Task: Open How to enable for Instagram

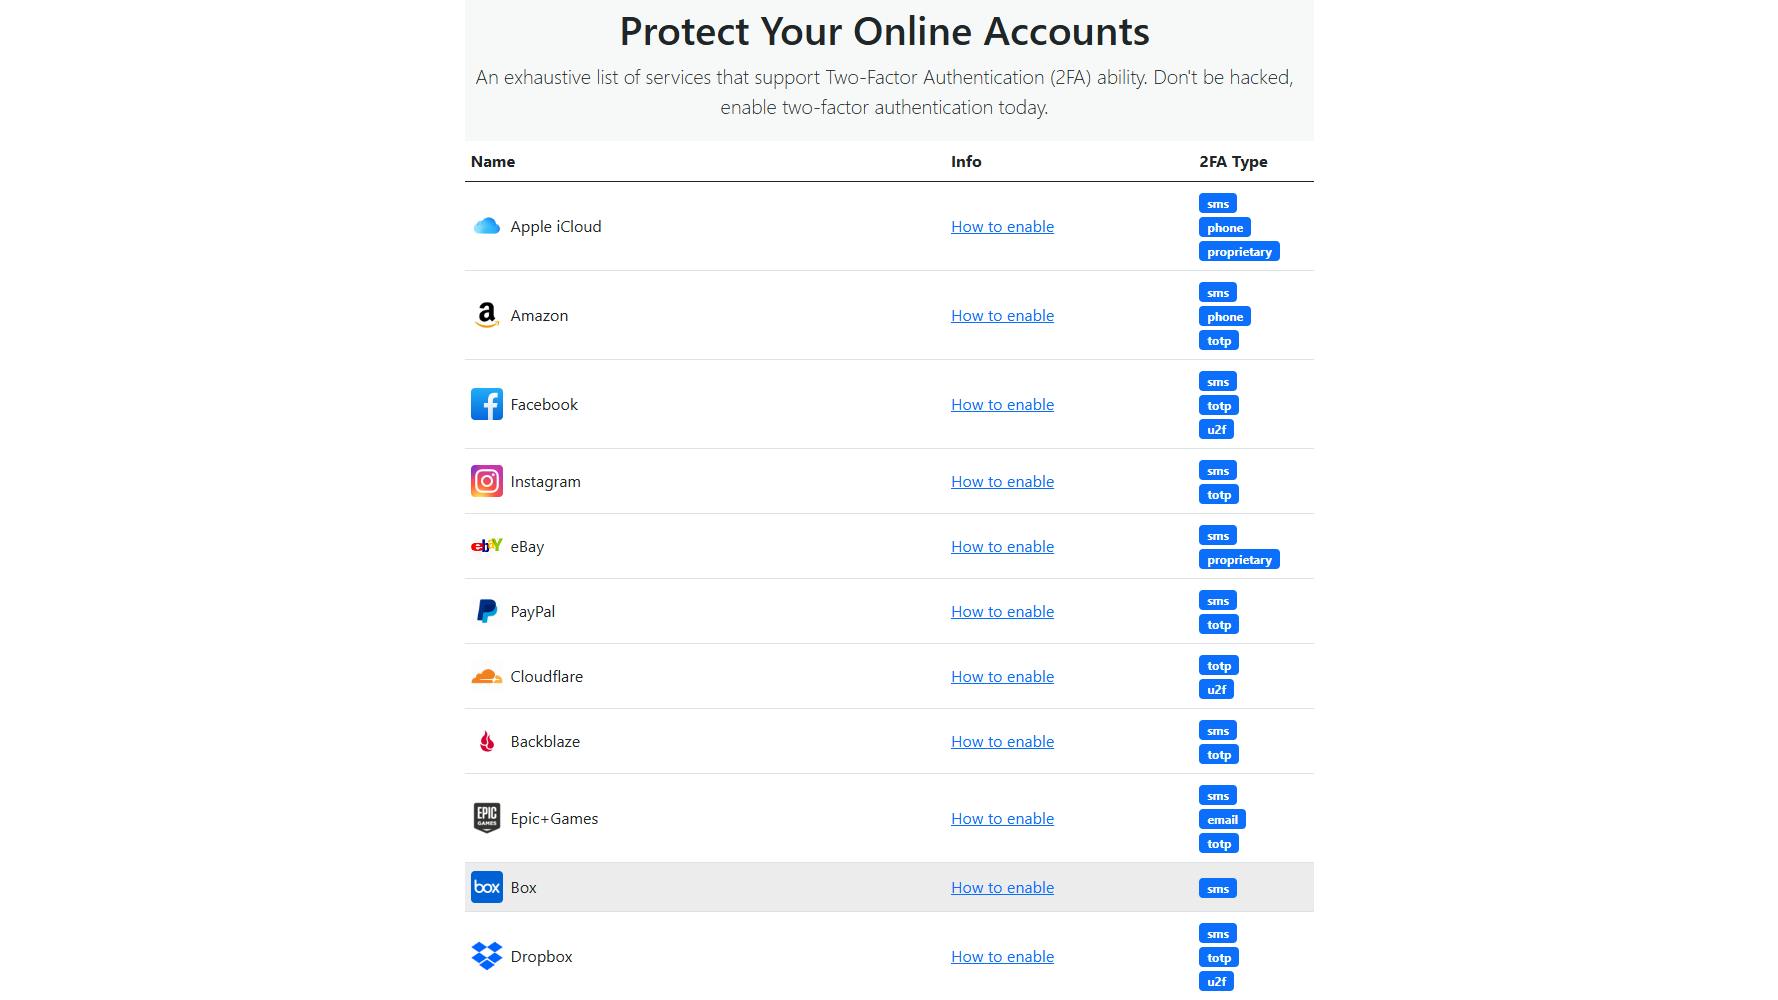Action: pyautogui.click(x=1002, y=482)
